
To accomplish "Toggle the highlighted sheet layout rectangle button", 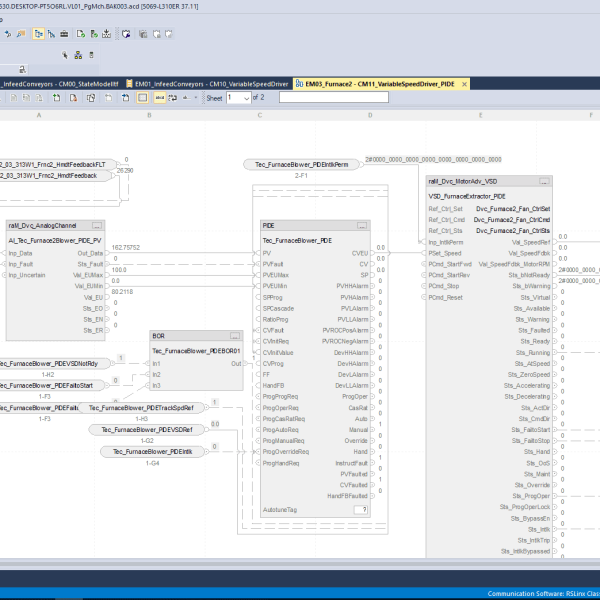I will coord(142,98).
